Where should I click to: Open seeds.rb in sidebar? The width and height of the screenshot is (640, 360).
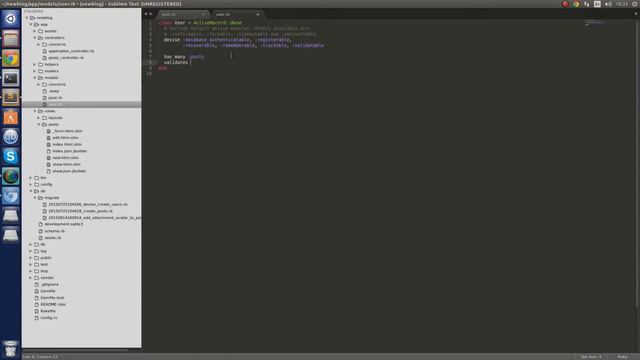click(53, 238)
